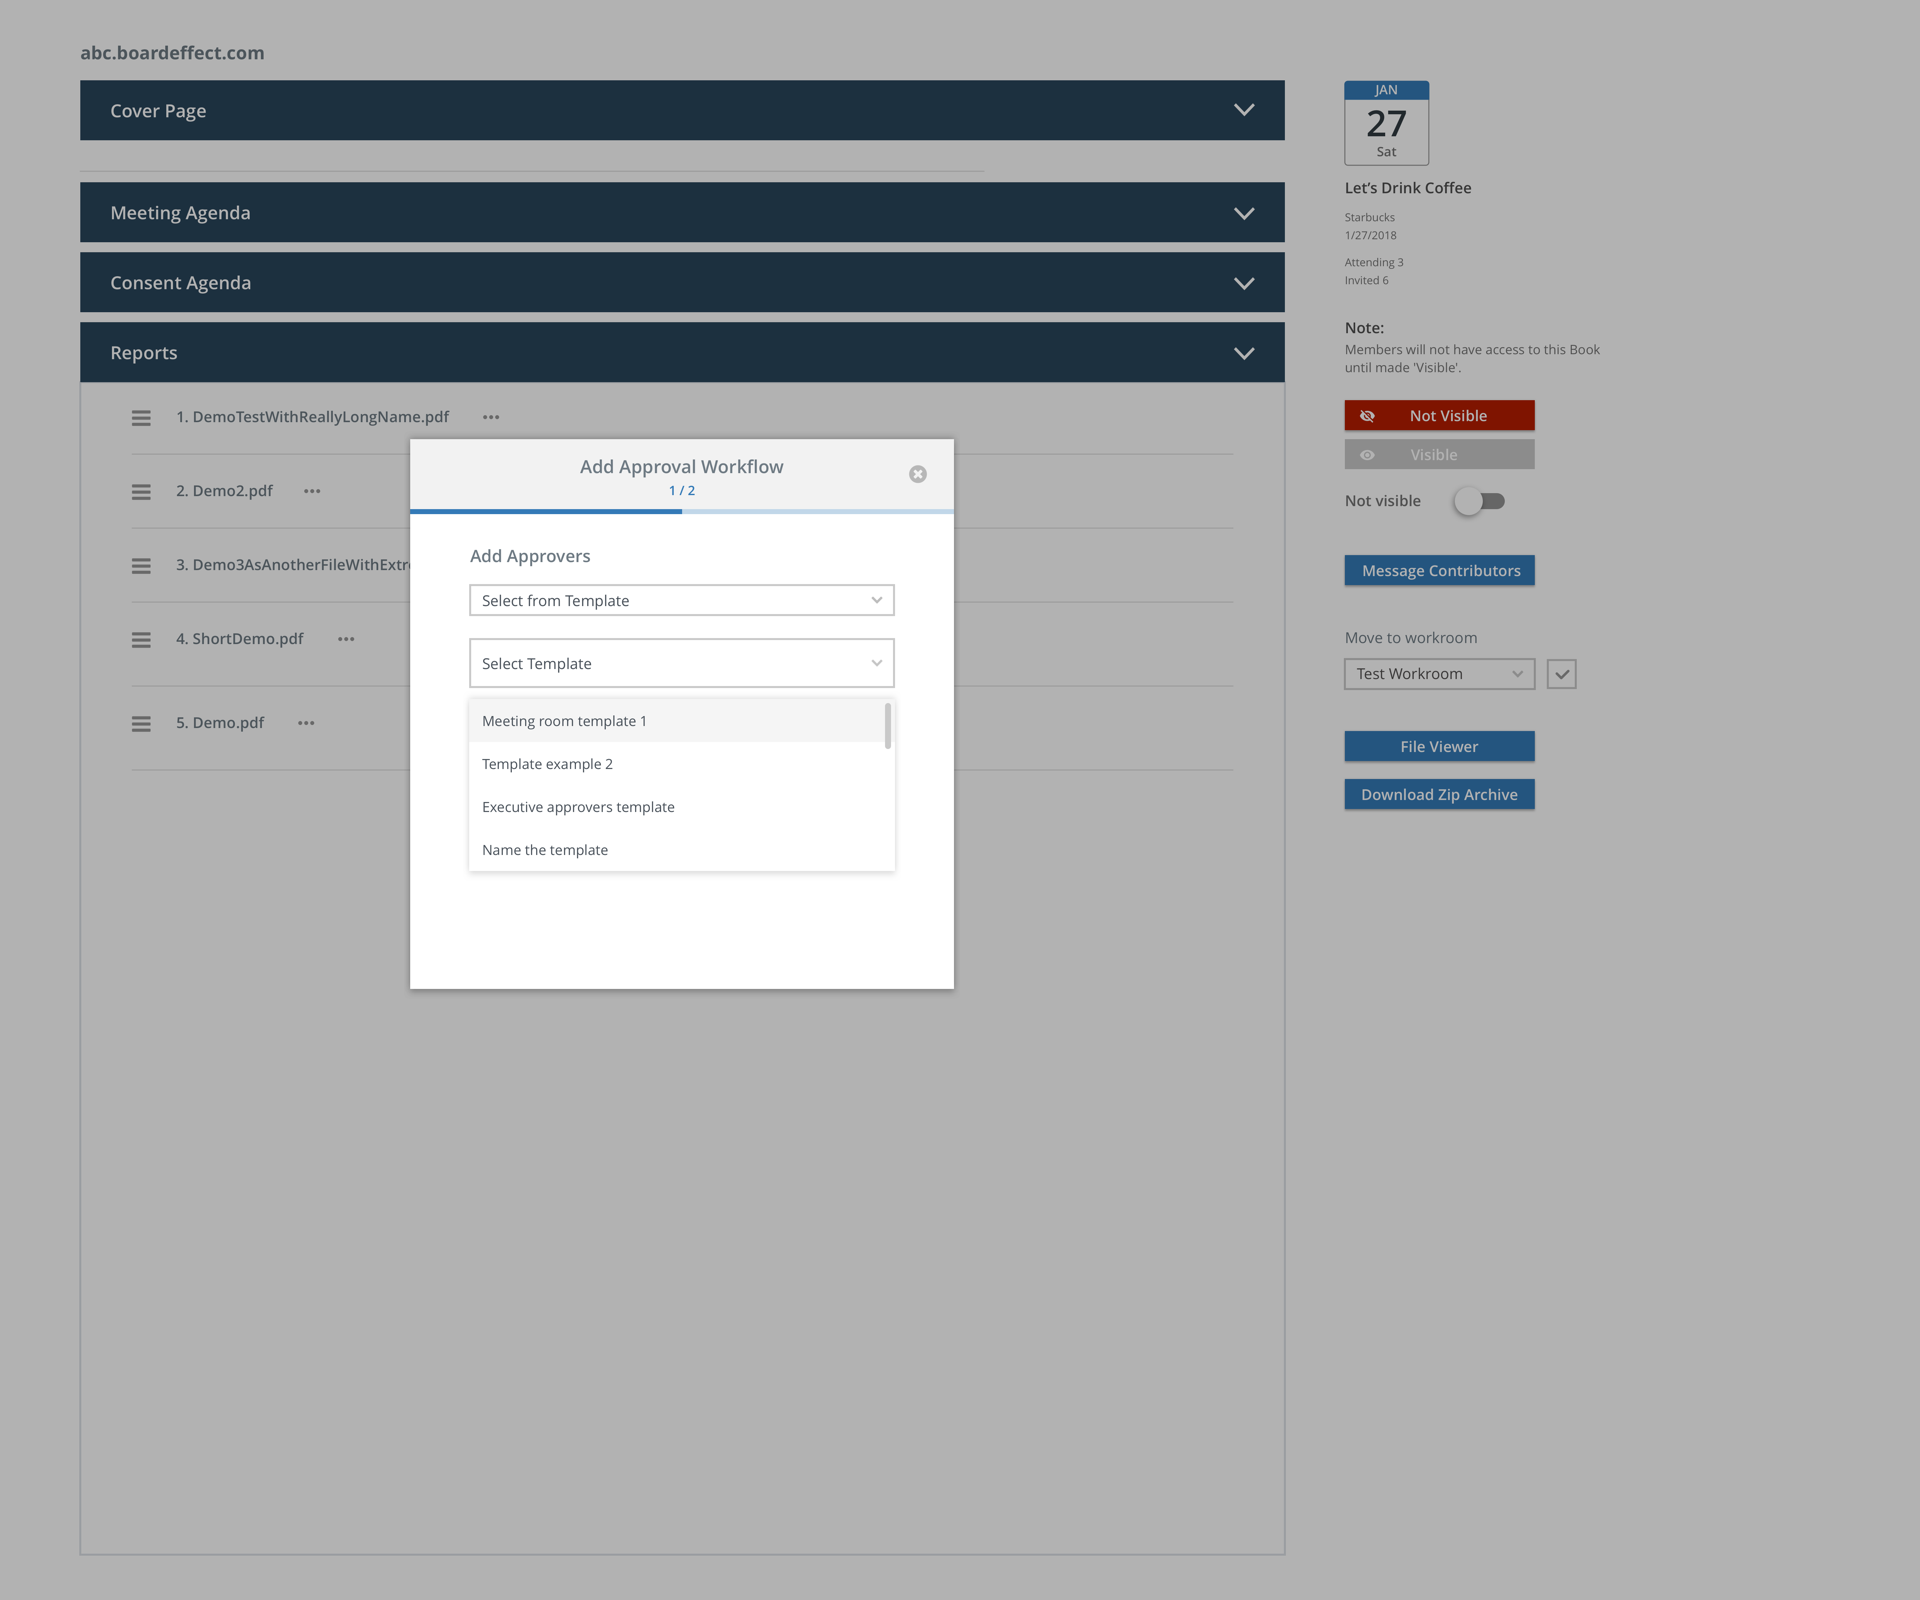This screenshot has width=1920, height=1600.
Task: Choose Executive approvers template option
Action: (578, 807)
